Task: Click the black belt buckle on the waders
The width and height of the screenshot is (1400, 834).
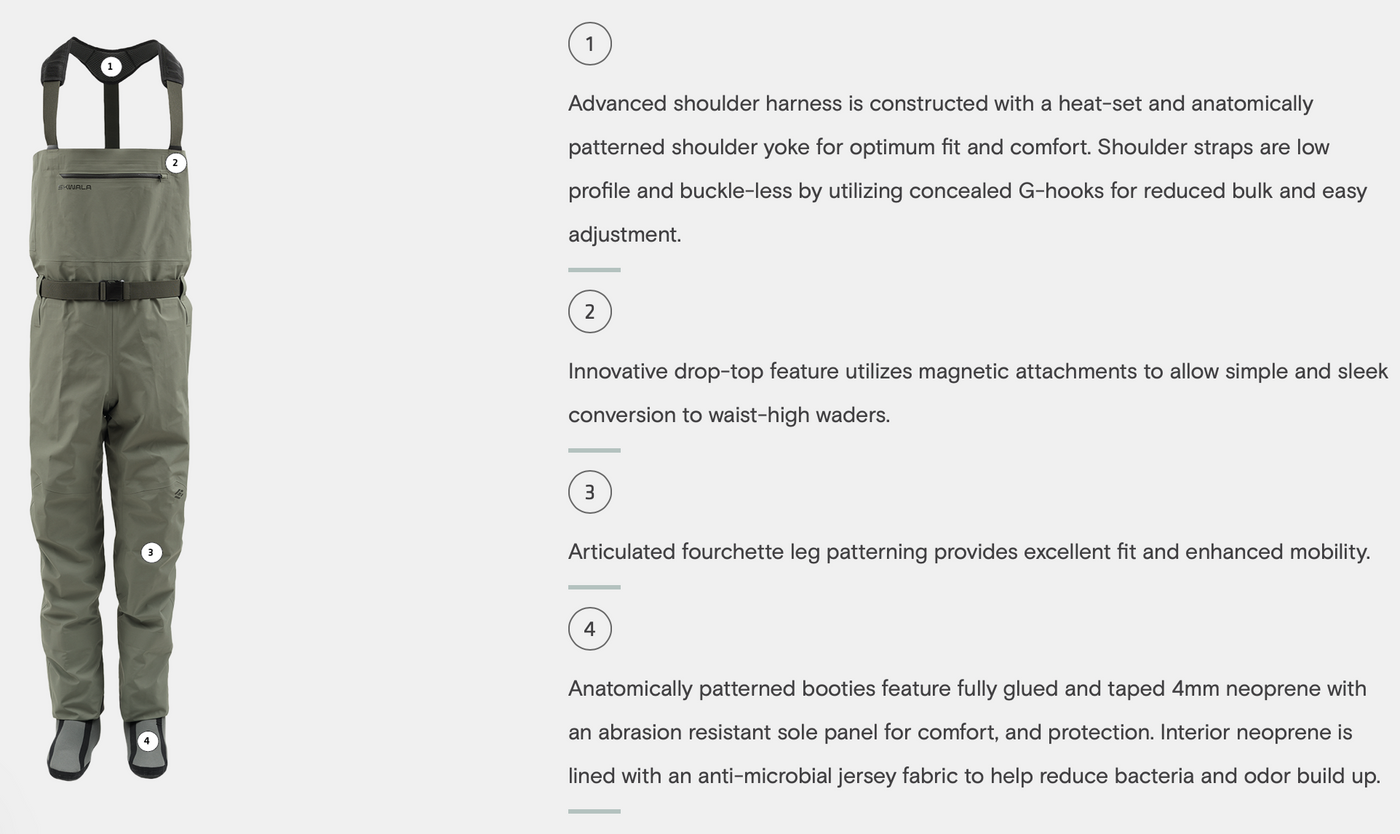Action: pyautogui.click(x=113, y=291)
